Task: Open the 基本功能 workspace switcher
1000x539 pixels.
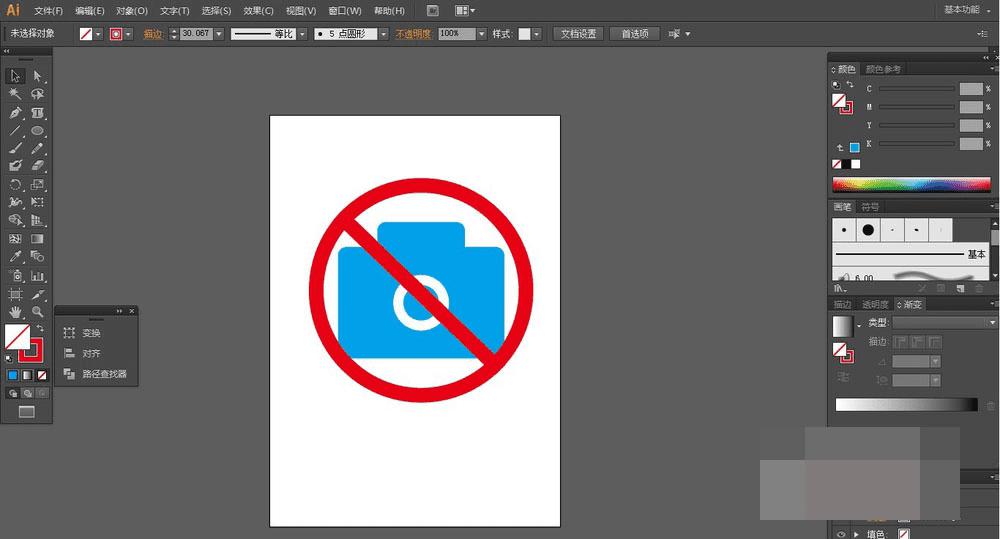Action: pos(965,10)
